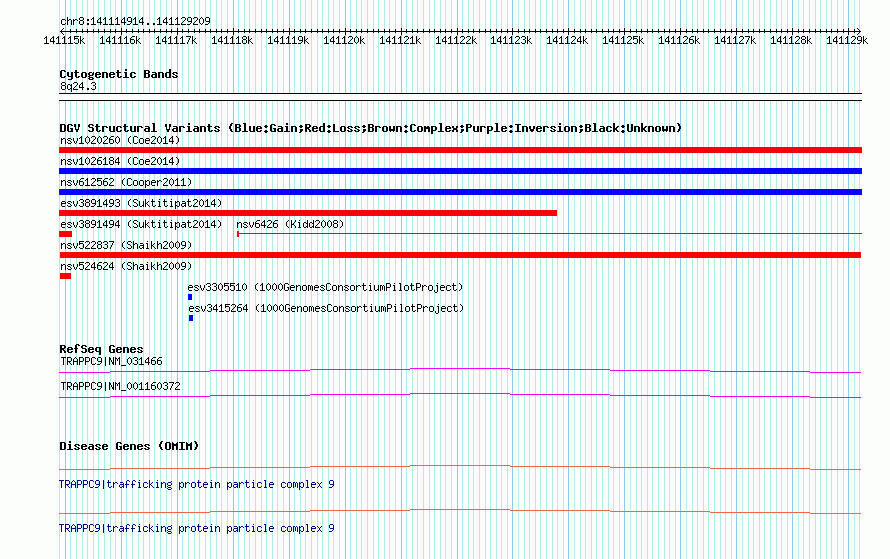Open the esv3891493 (Suktitipat2014) label

point(141,203)
